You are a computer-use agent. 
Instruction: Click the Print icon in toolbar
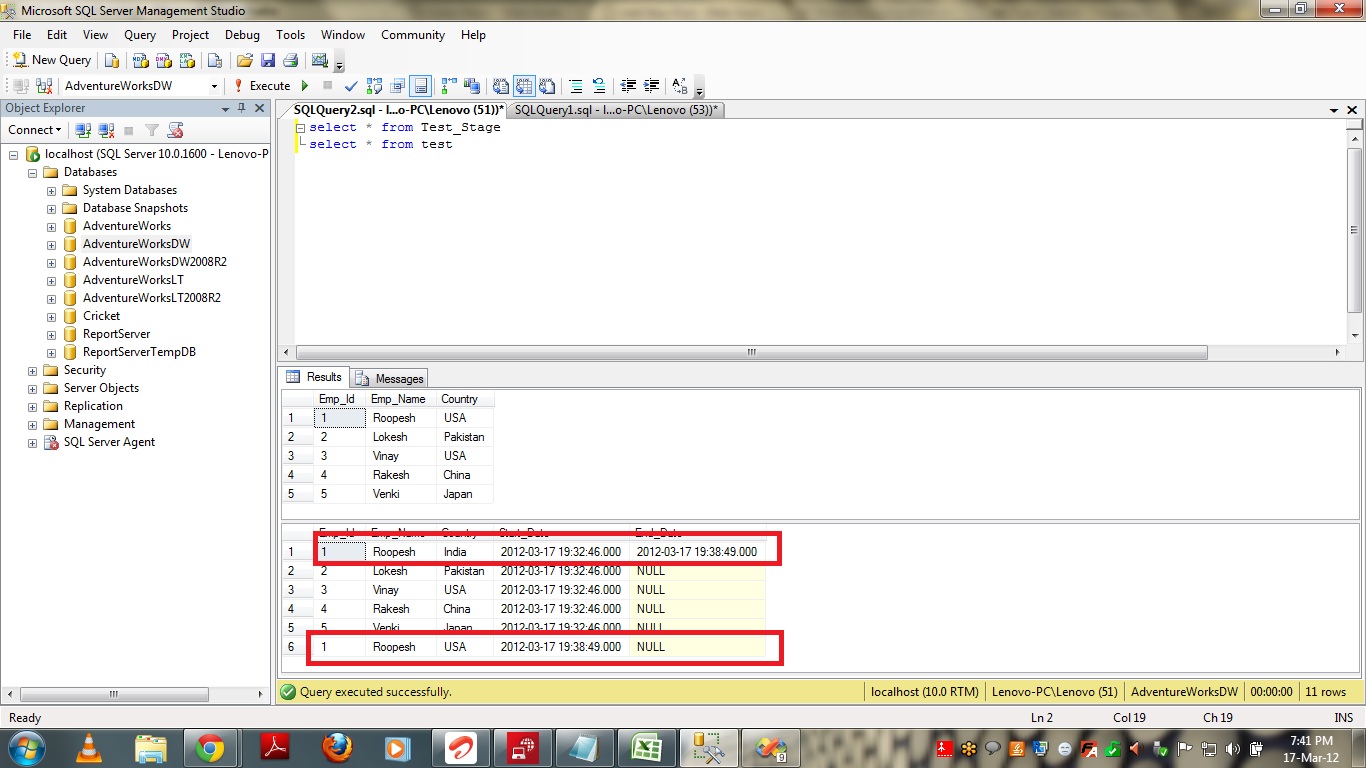290,60
